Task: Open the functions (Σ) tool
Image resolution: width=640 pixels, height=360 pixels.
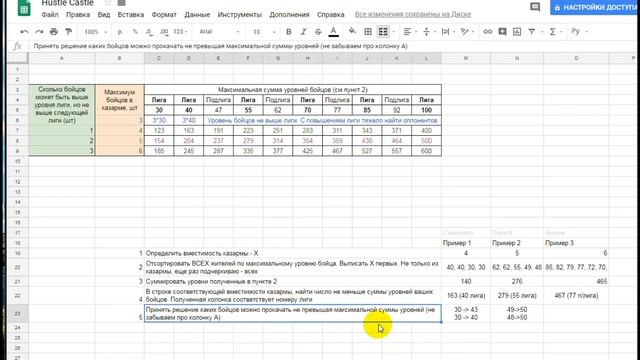Action: click(x=552, y=32)
